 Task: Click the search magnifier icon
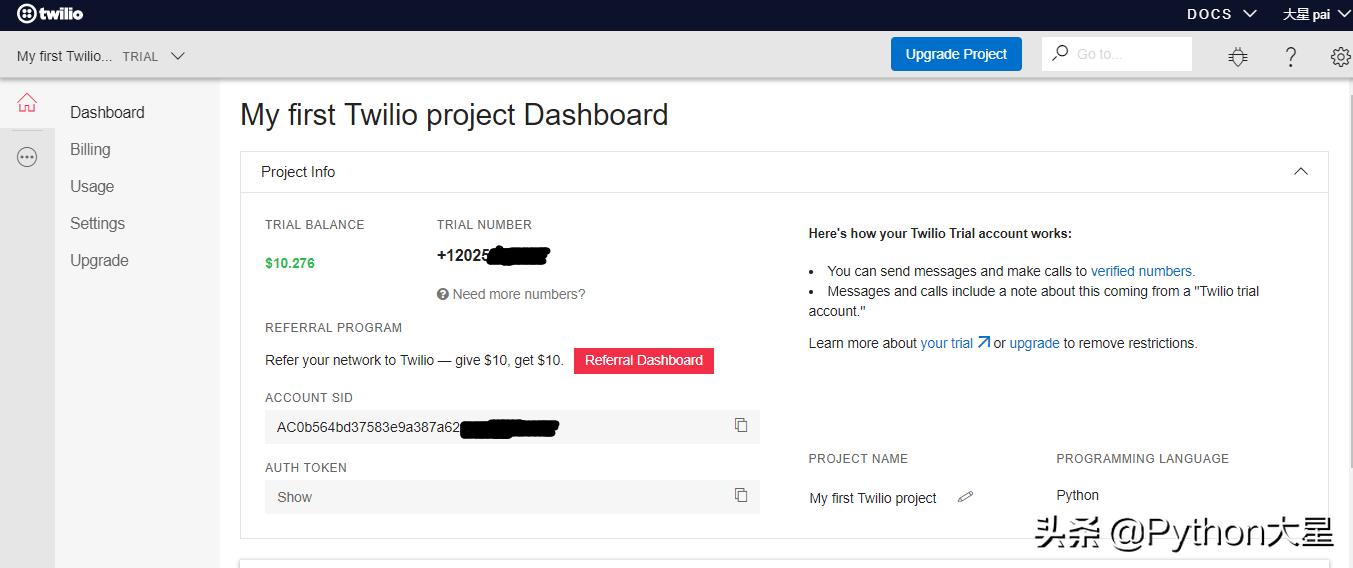click(x=1060, y=53)
